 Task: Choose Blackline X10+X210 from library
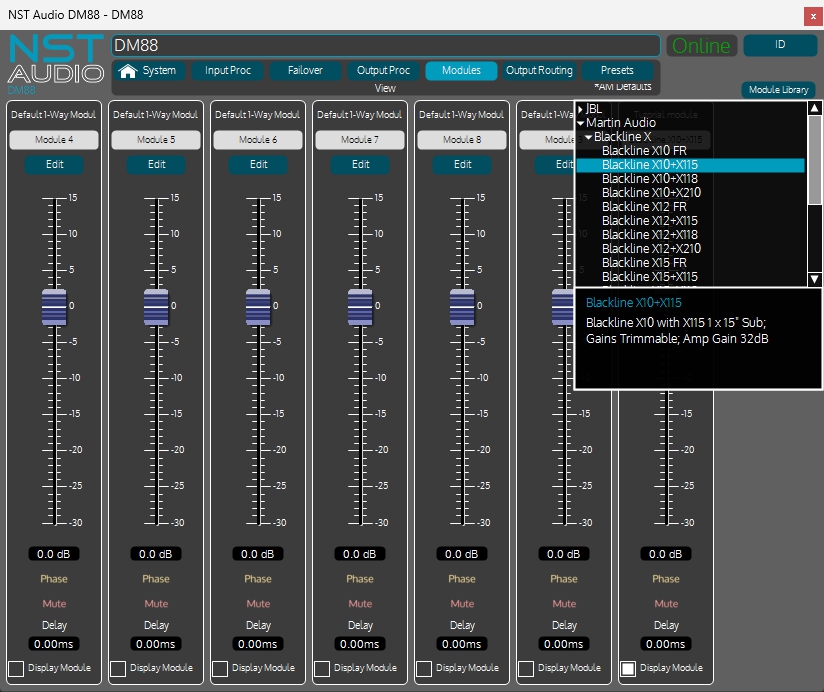click(x=651, y=193)
